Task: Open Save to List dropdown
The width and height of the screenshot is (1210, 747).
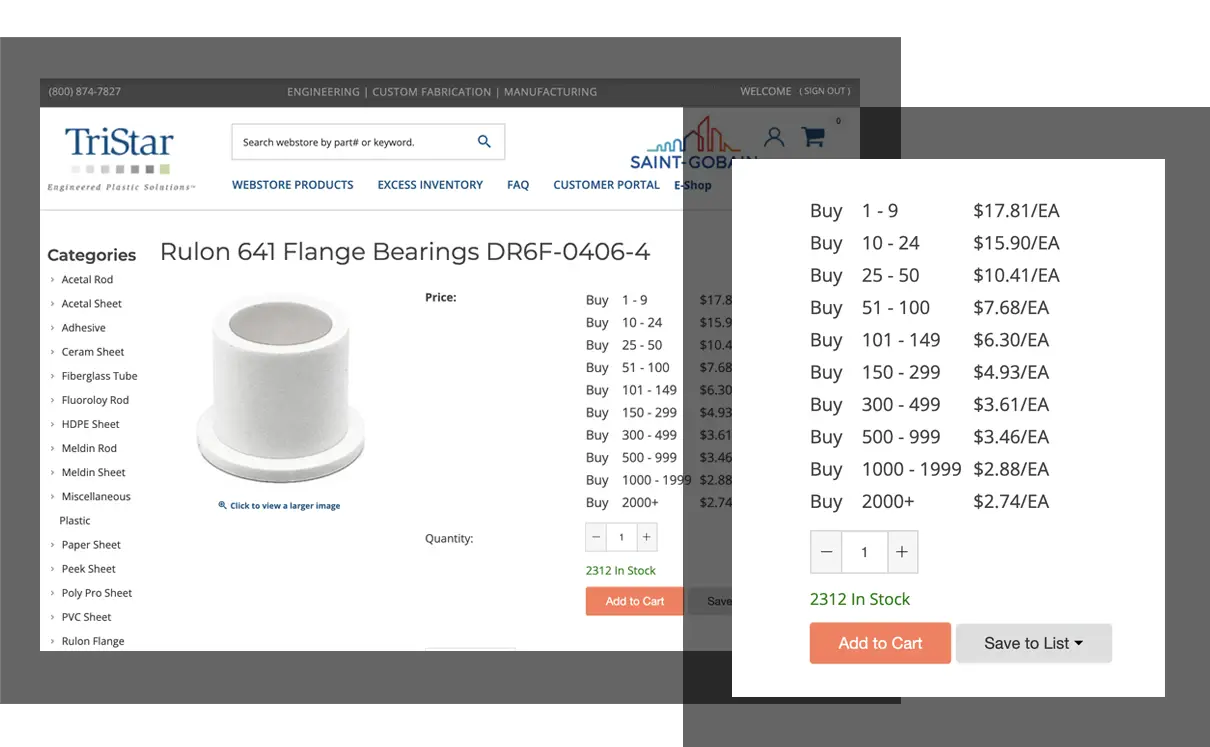Action: [x=1034, y=643]
